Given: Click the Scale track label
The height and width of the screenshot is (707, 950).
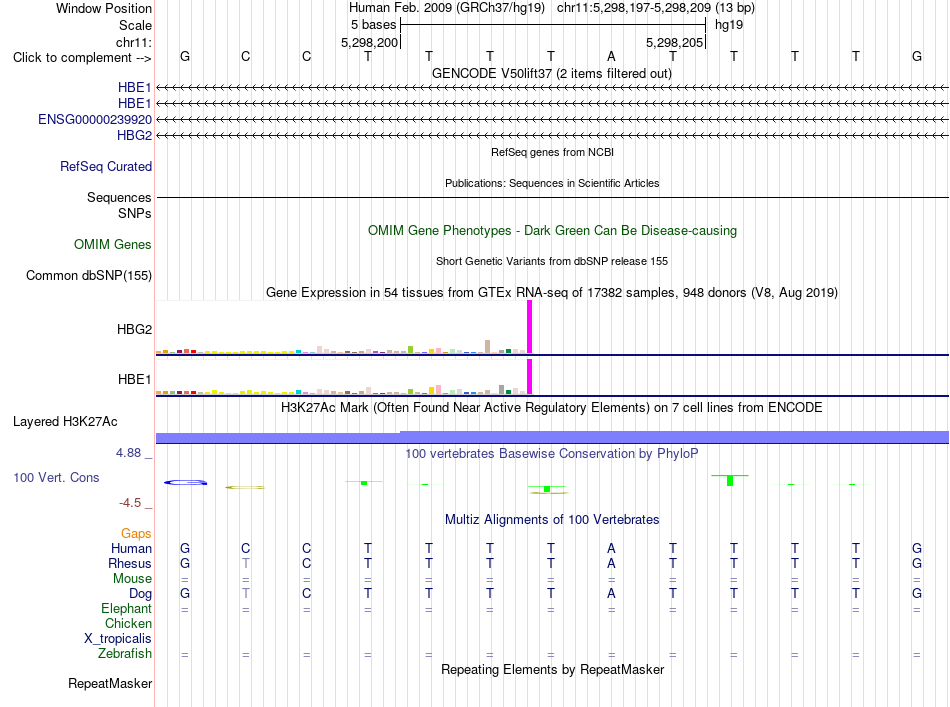Looking at the screenshot, I should (135, 25).
